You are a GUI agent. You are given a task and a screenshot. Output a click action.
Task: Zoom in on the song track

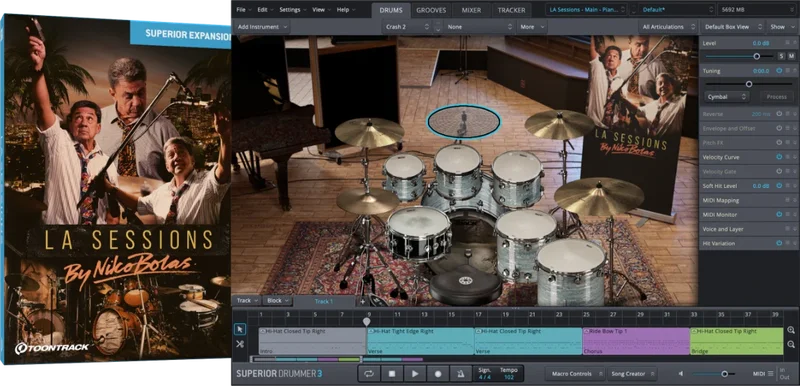coord(791,330)
